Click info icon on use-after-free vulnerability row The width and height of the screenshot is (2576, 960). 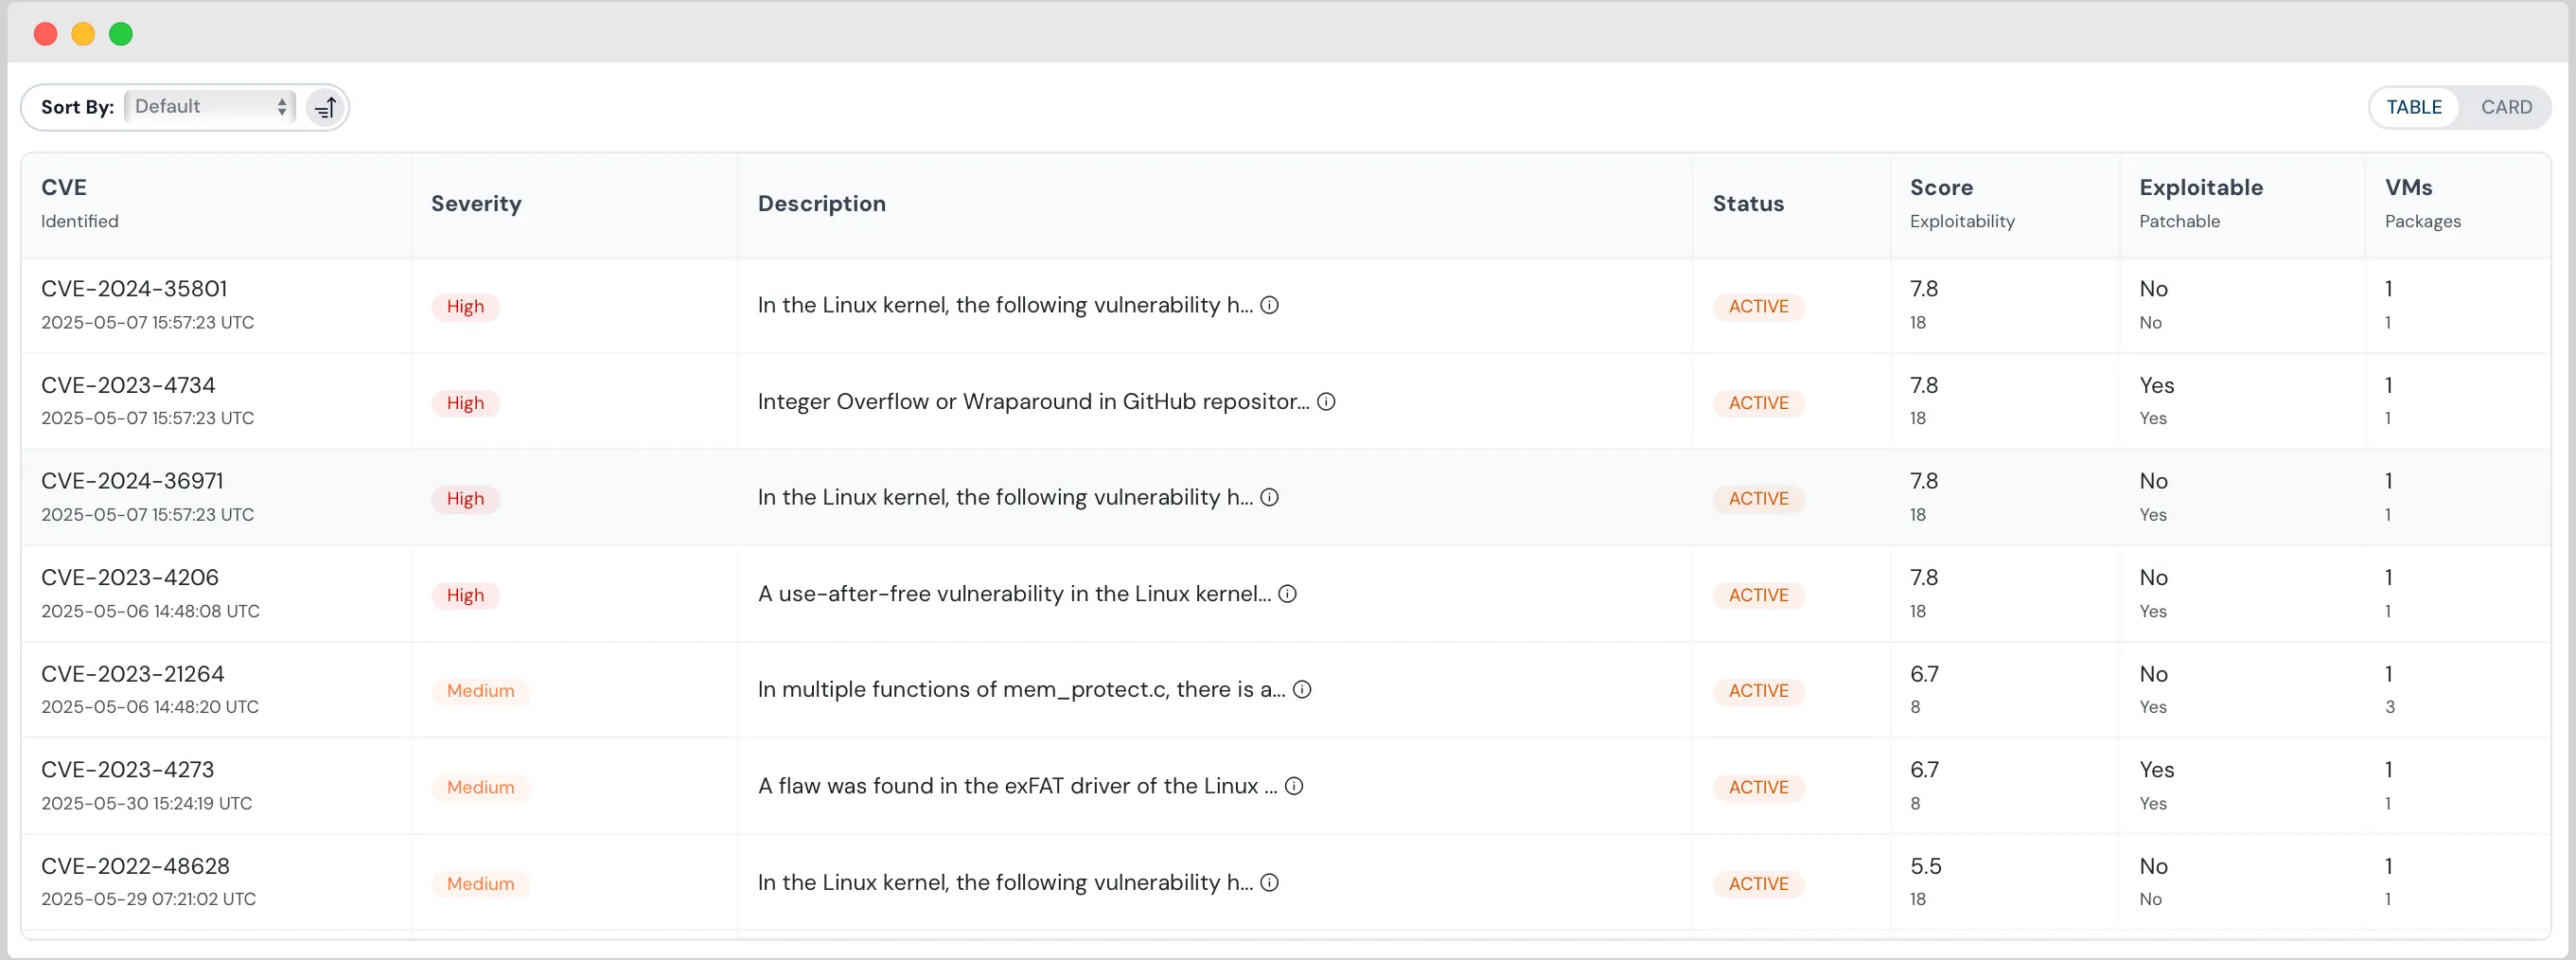(x=1286, y=593)
